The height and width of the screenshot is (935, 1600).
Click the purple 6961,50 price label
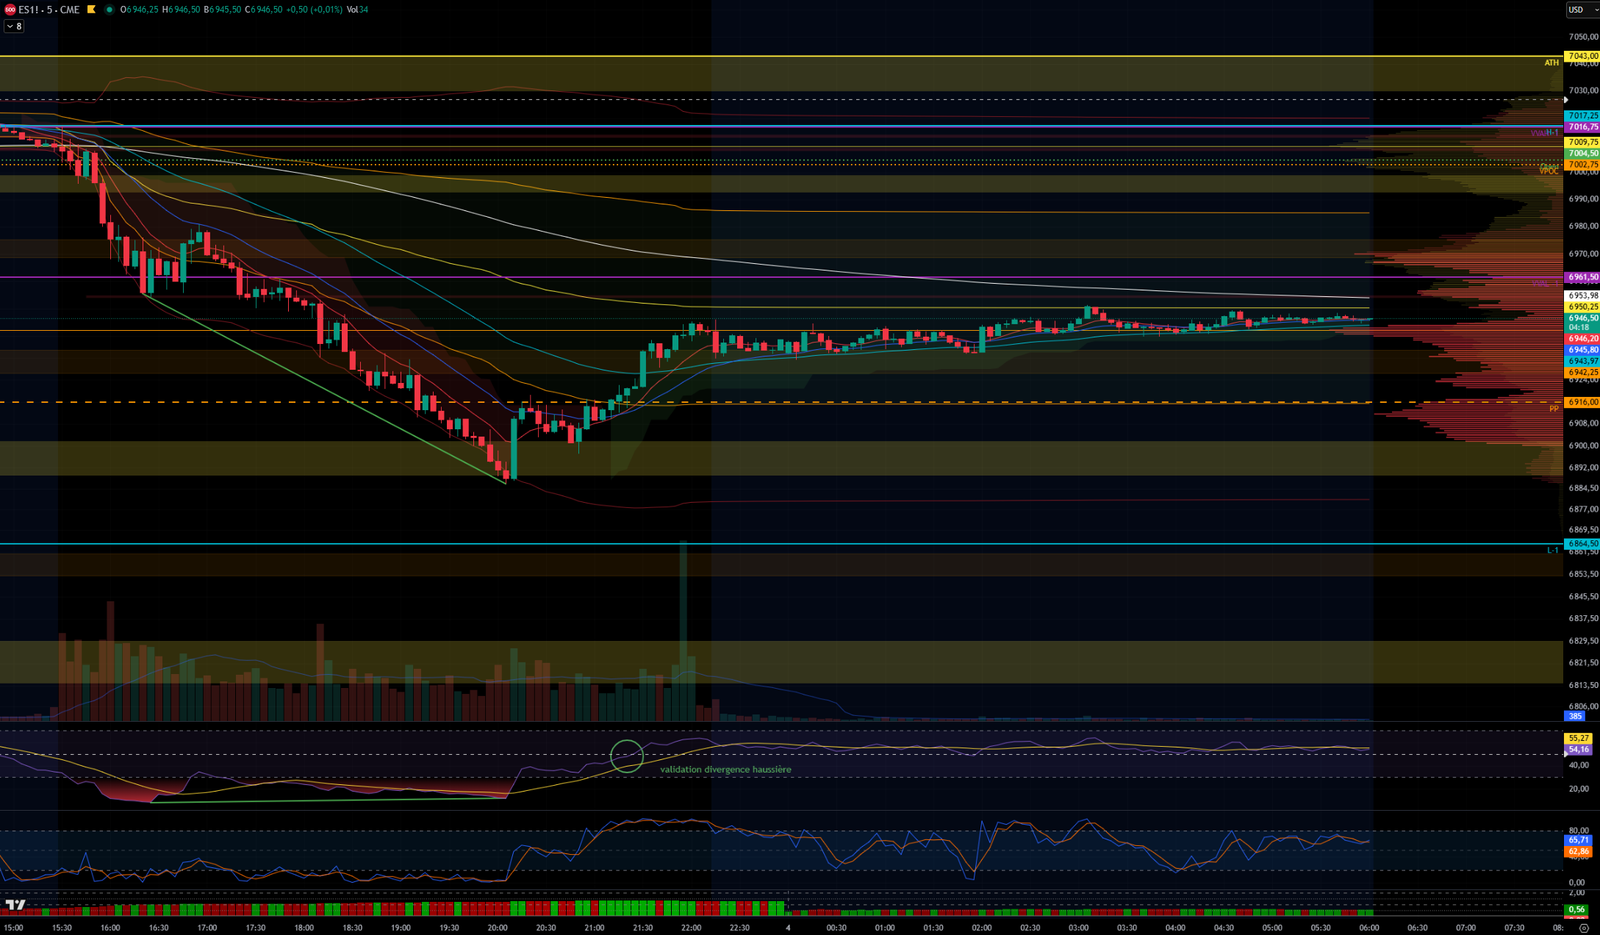(x=1582, y=277)
